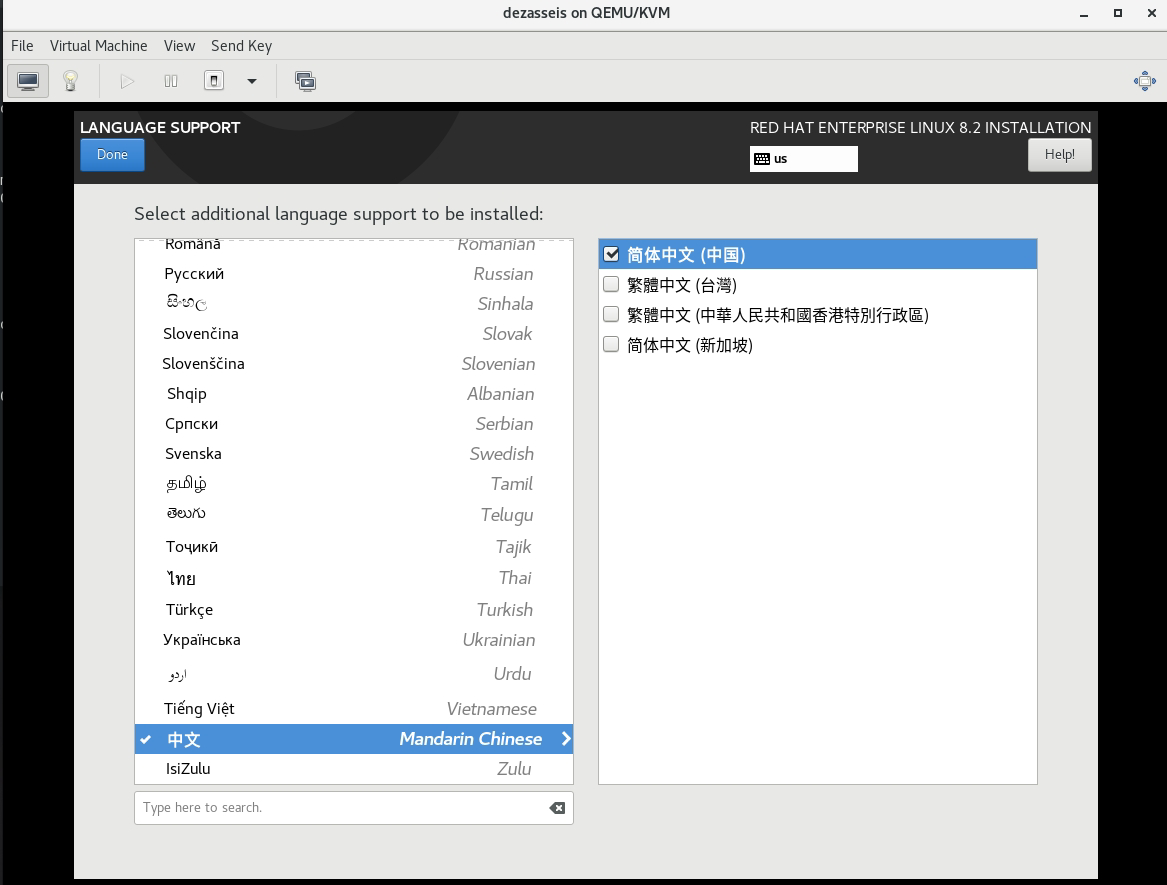Open the View menu
This screenshot has width=1167, height=885.
pyautogui.click(x=179, y=46)
